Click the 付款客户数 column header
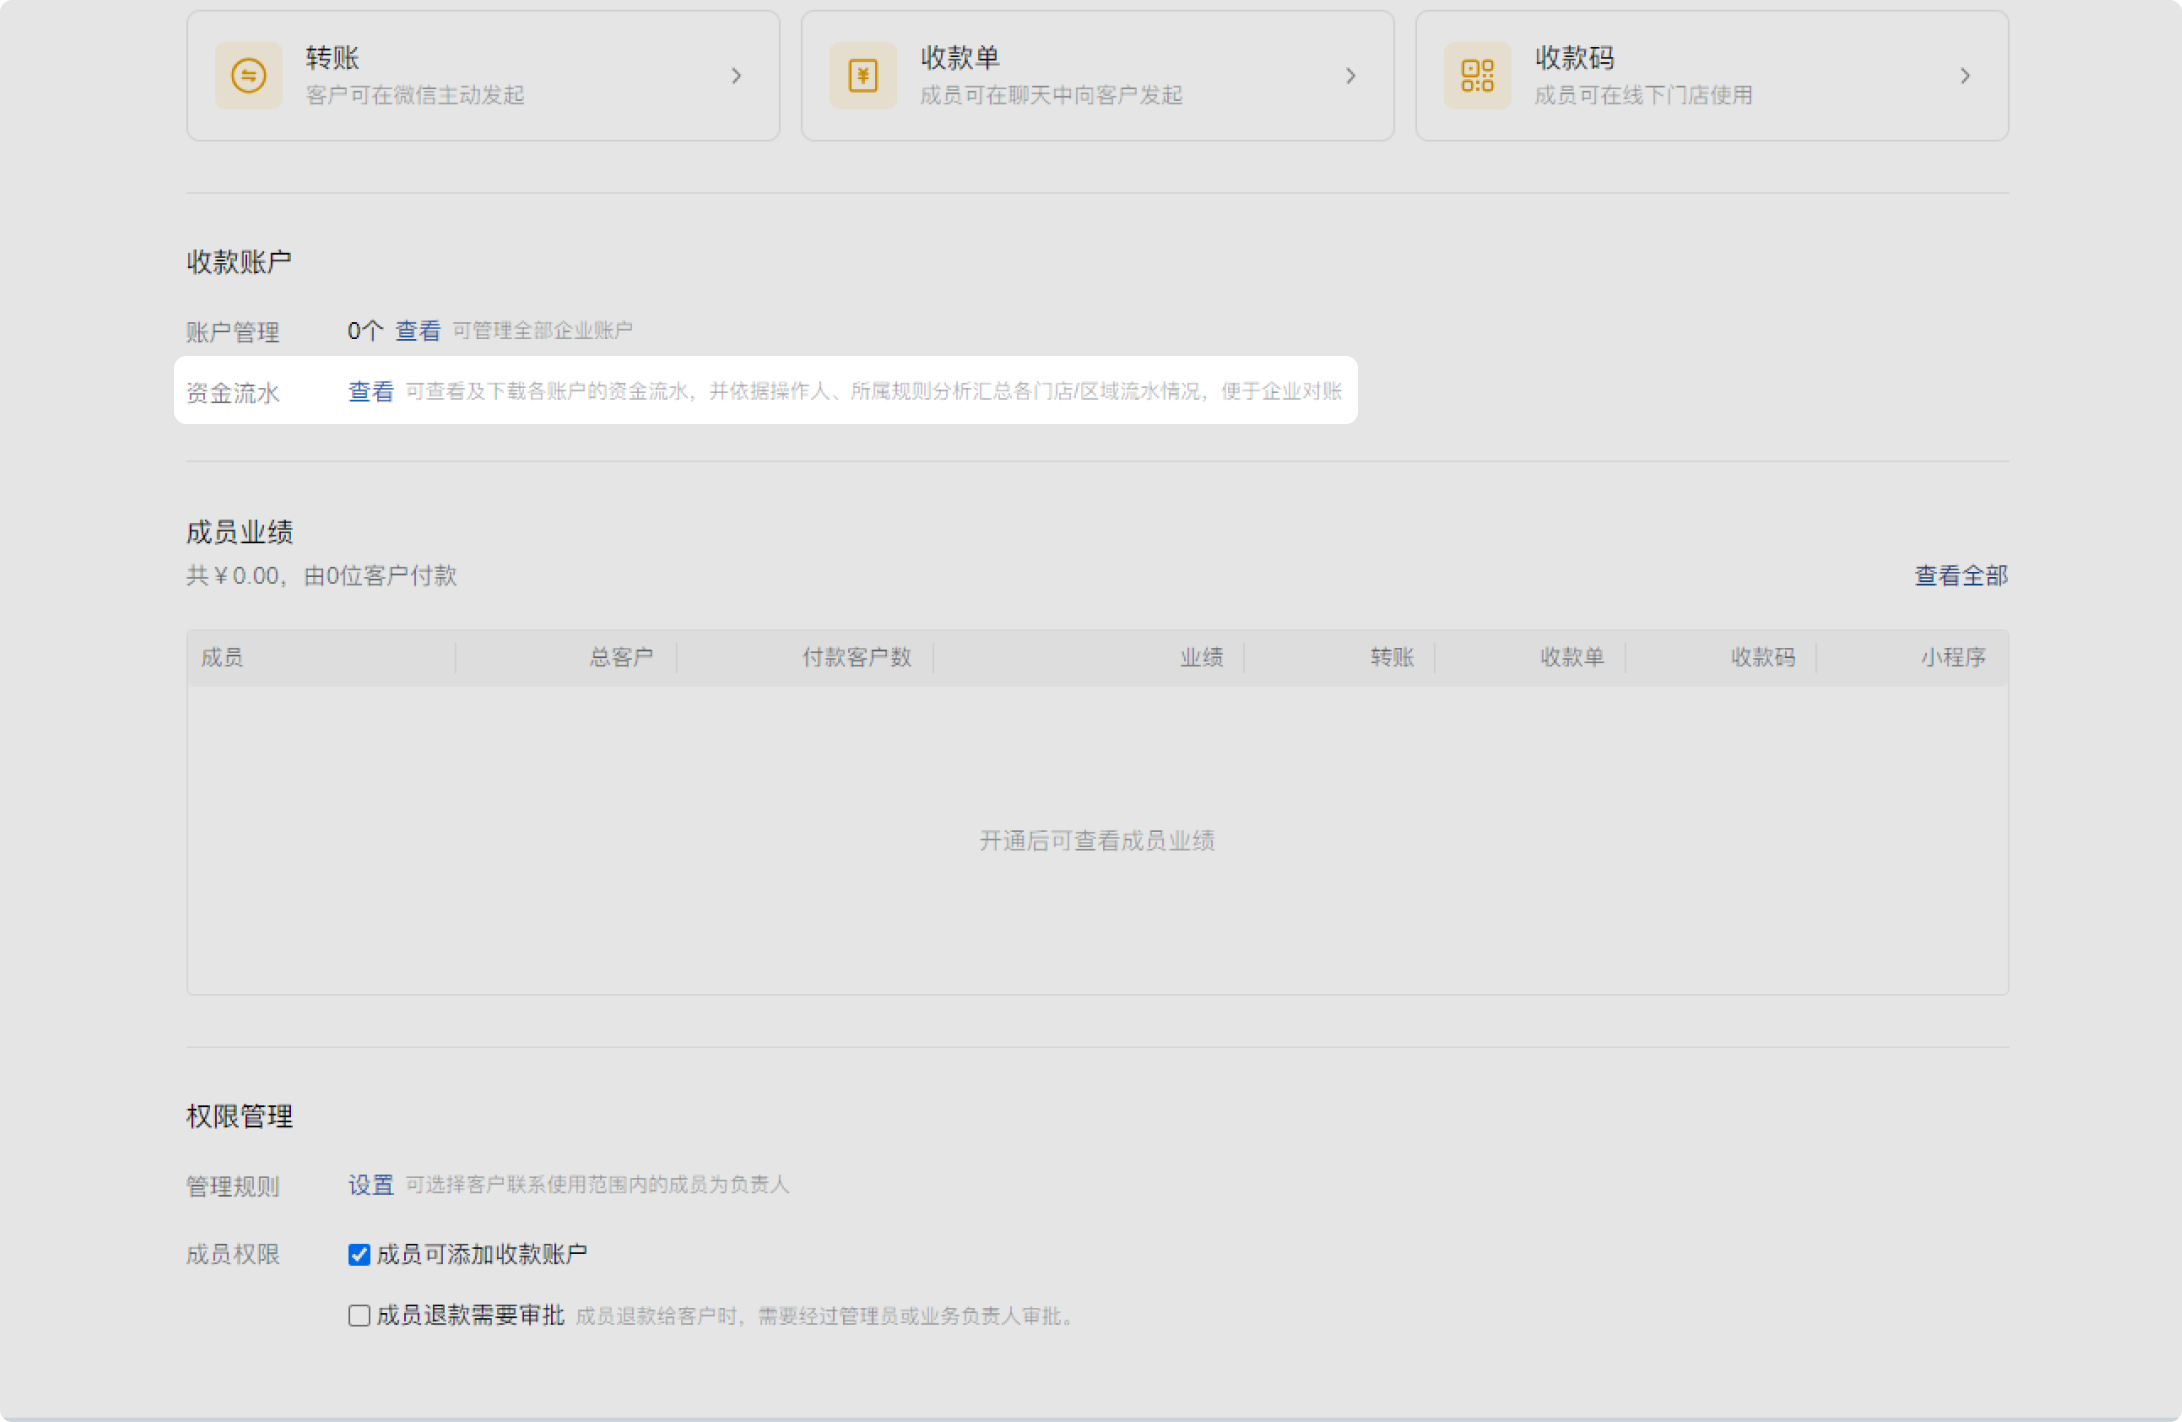Image resolution: width=2182 pixels, height=1422 pixels. pos(856,657)
